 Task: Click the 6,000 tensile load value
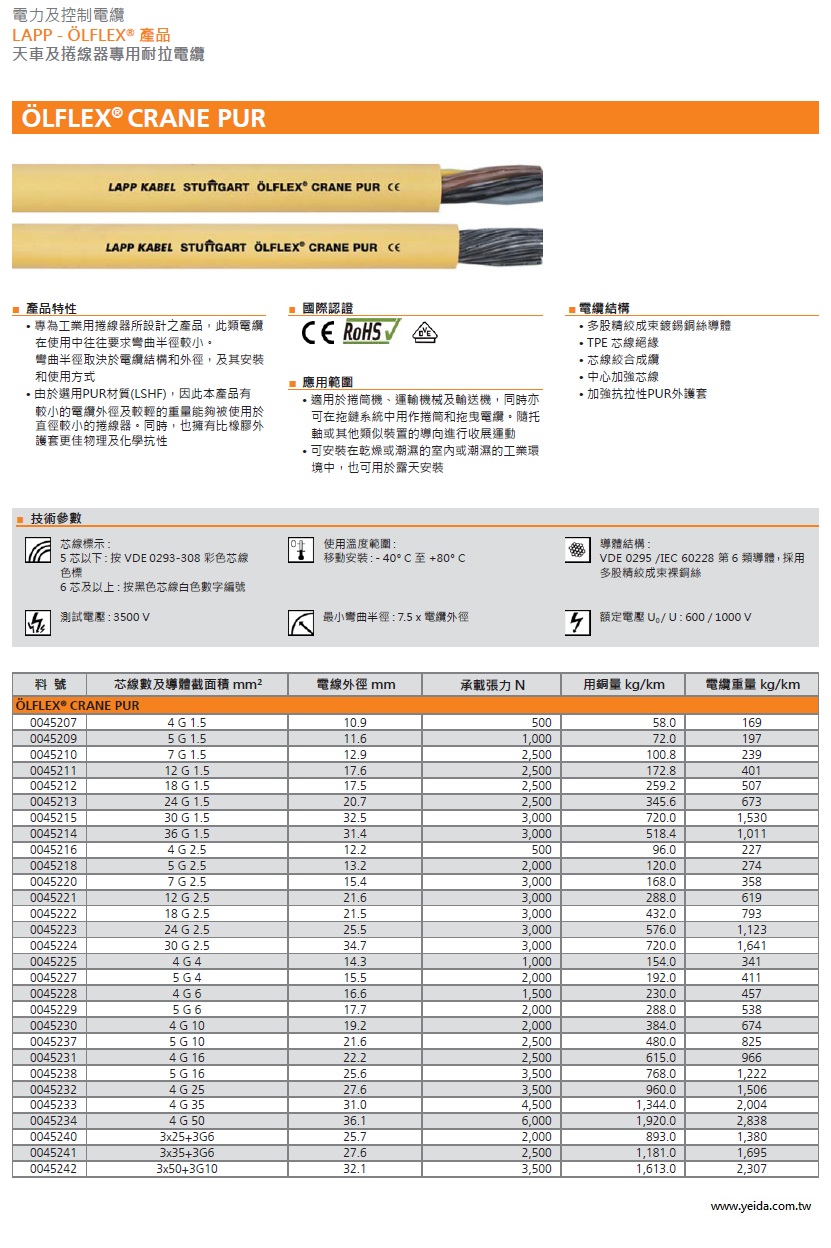coord(536,1121)
